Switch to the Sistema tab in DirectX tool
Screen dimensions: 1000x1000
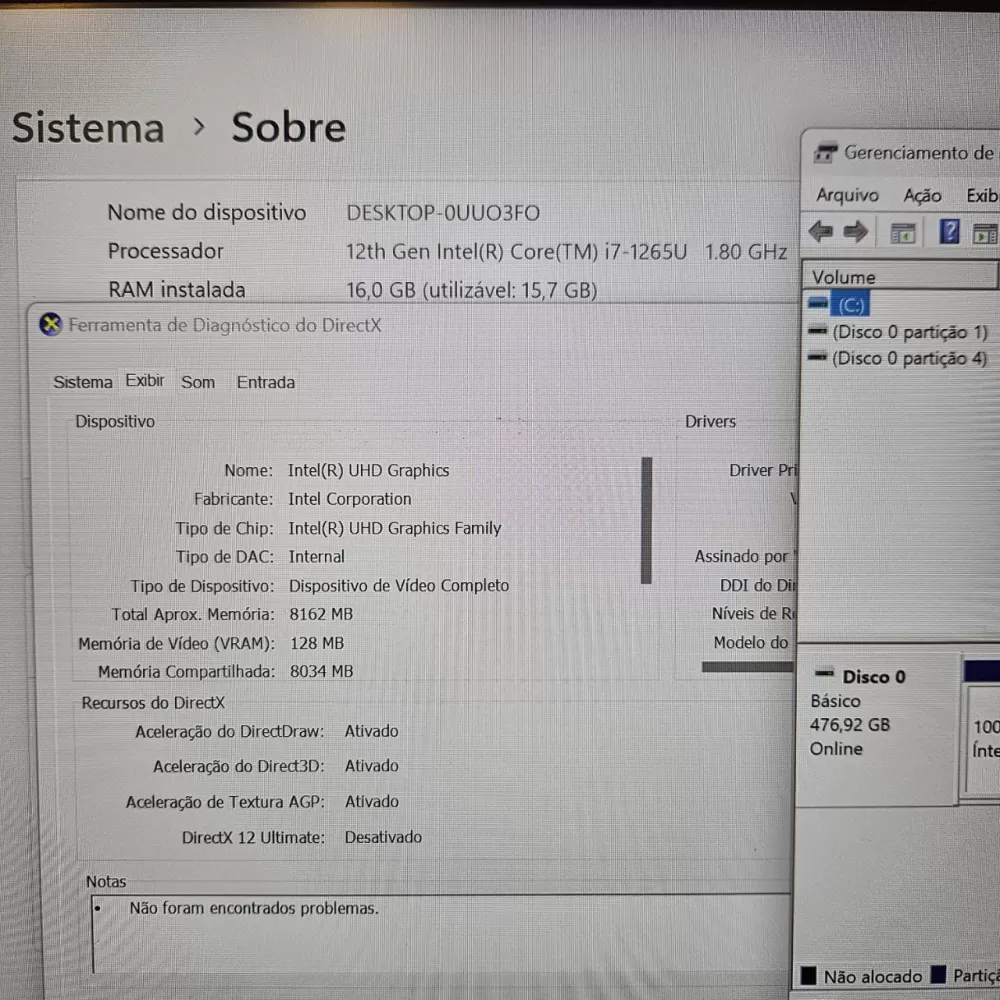[83, 382]
